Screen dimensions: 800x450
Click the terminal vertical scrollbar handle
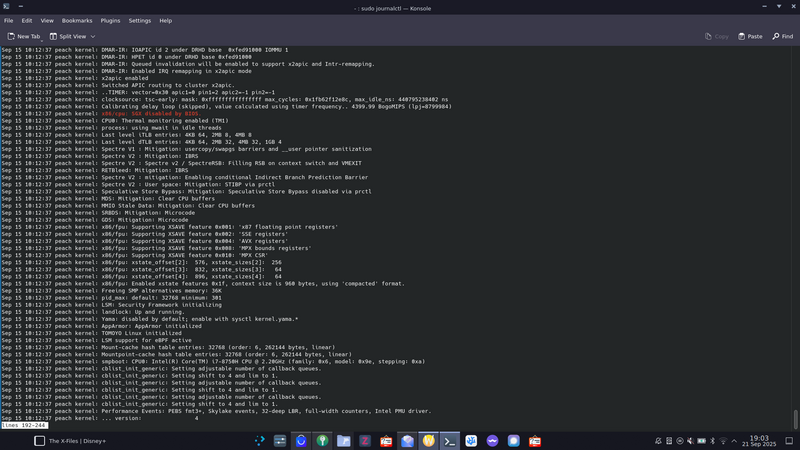795,419
